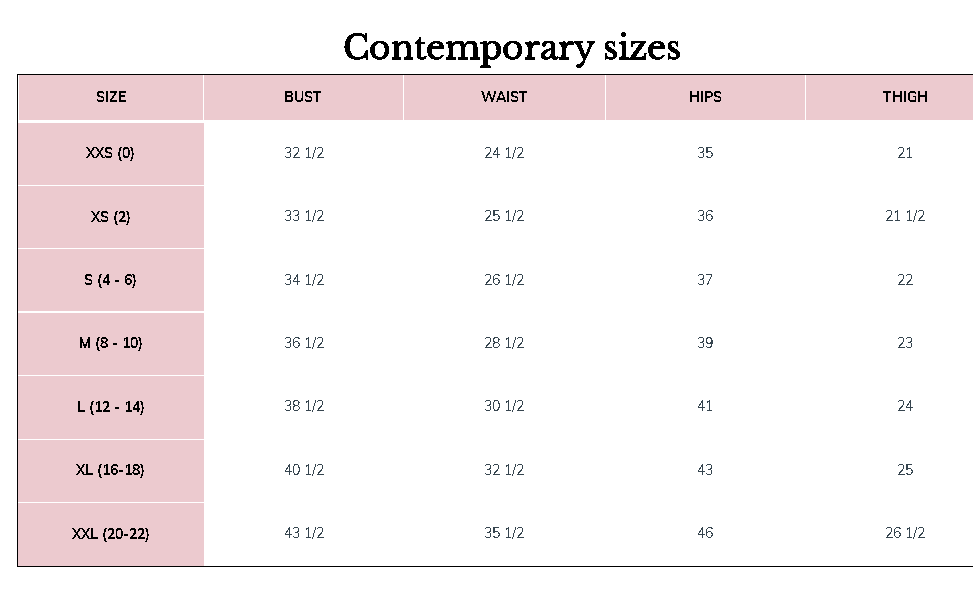Select the waist value for size M
The width and height of the screenshot is (973, 590).
[504, 343]
